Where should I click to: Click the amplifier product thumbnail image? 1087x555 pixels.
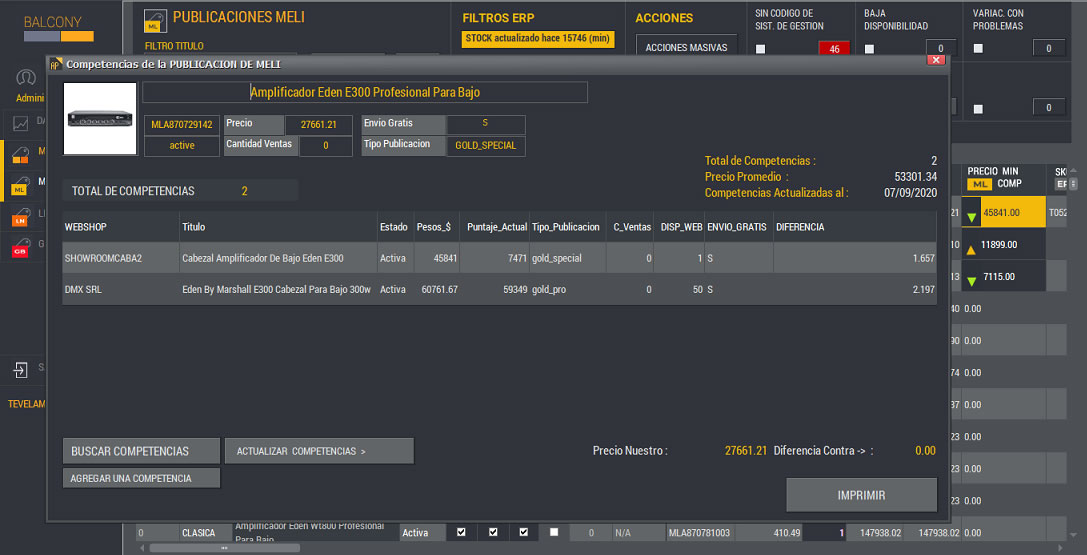coord(100,118)
